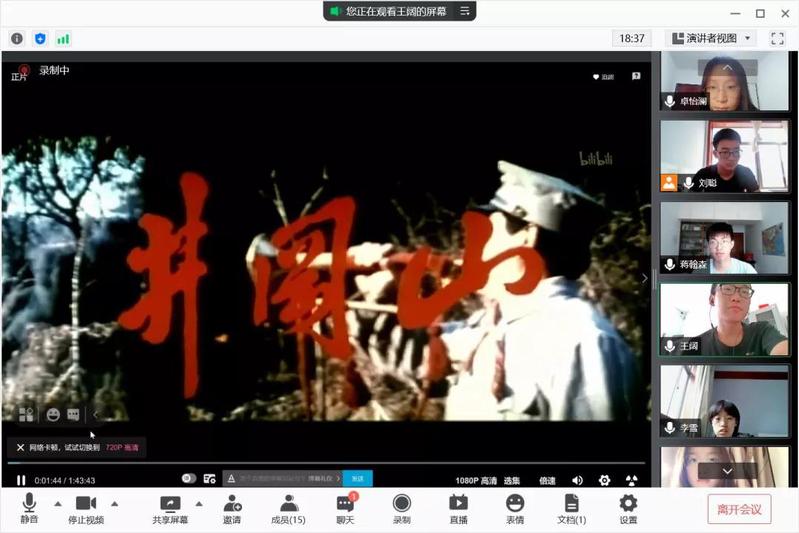Toggle the danmaku switch in video player
Viewport: 799px width, 533px height.
coord(188,479)
